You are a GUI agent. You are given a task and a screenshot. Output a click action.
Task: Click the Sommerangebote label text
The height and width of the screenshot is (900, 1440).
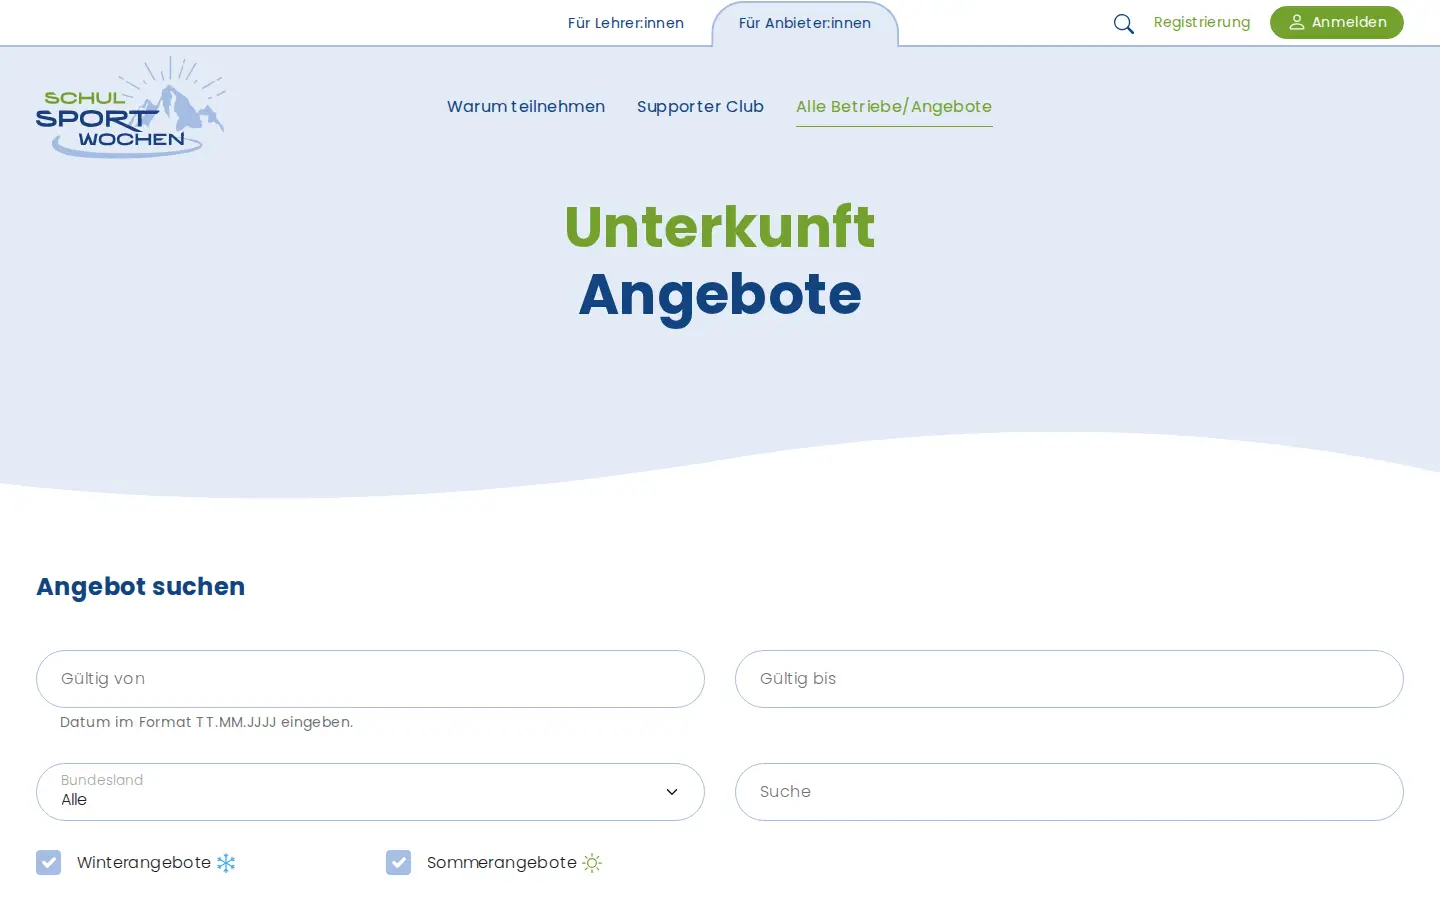(x=502, y=862)
